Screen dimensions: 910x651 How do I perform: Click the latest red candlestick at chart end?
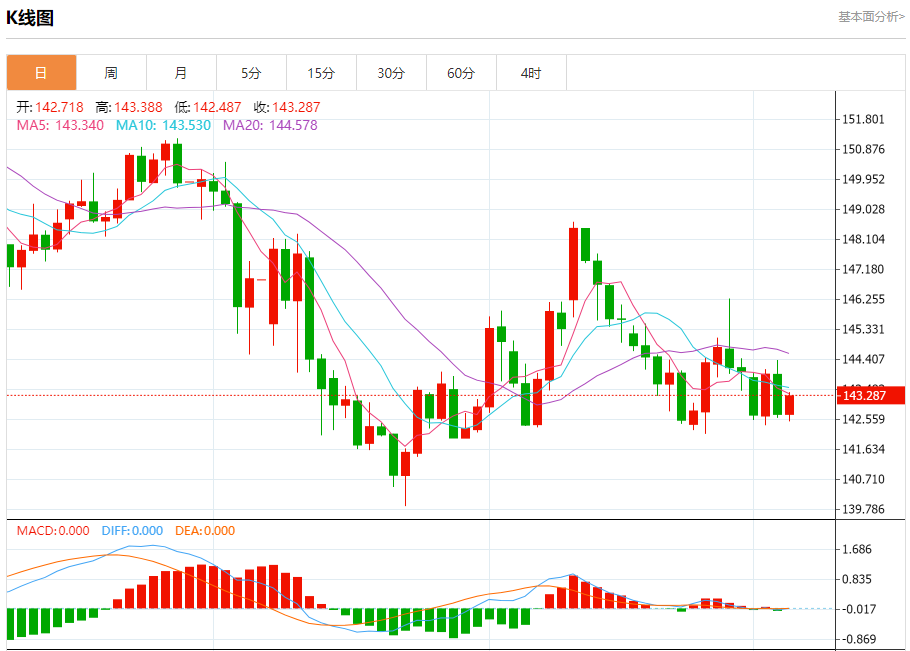789,406
